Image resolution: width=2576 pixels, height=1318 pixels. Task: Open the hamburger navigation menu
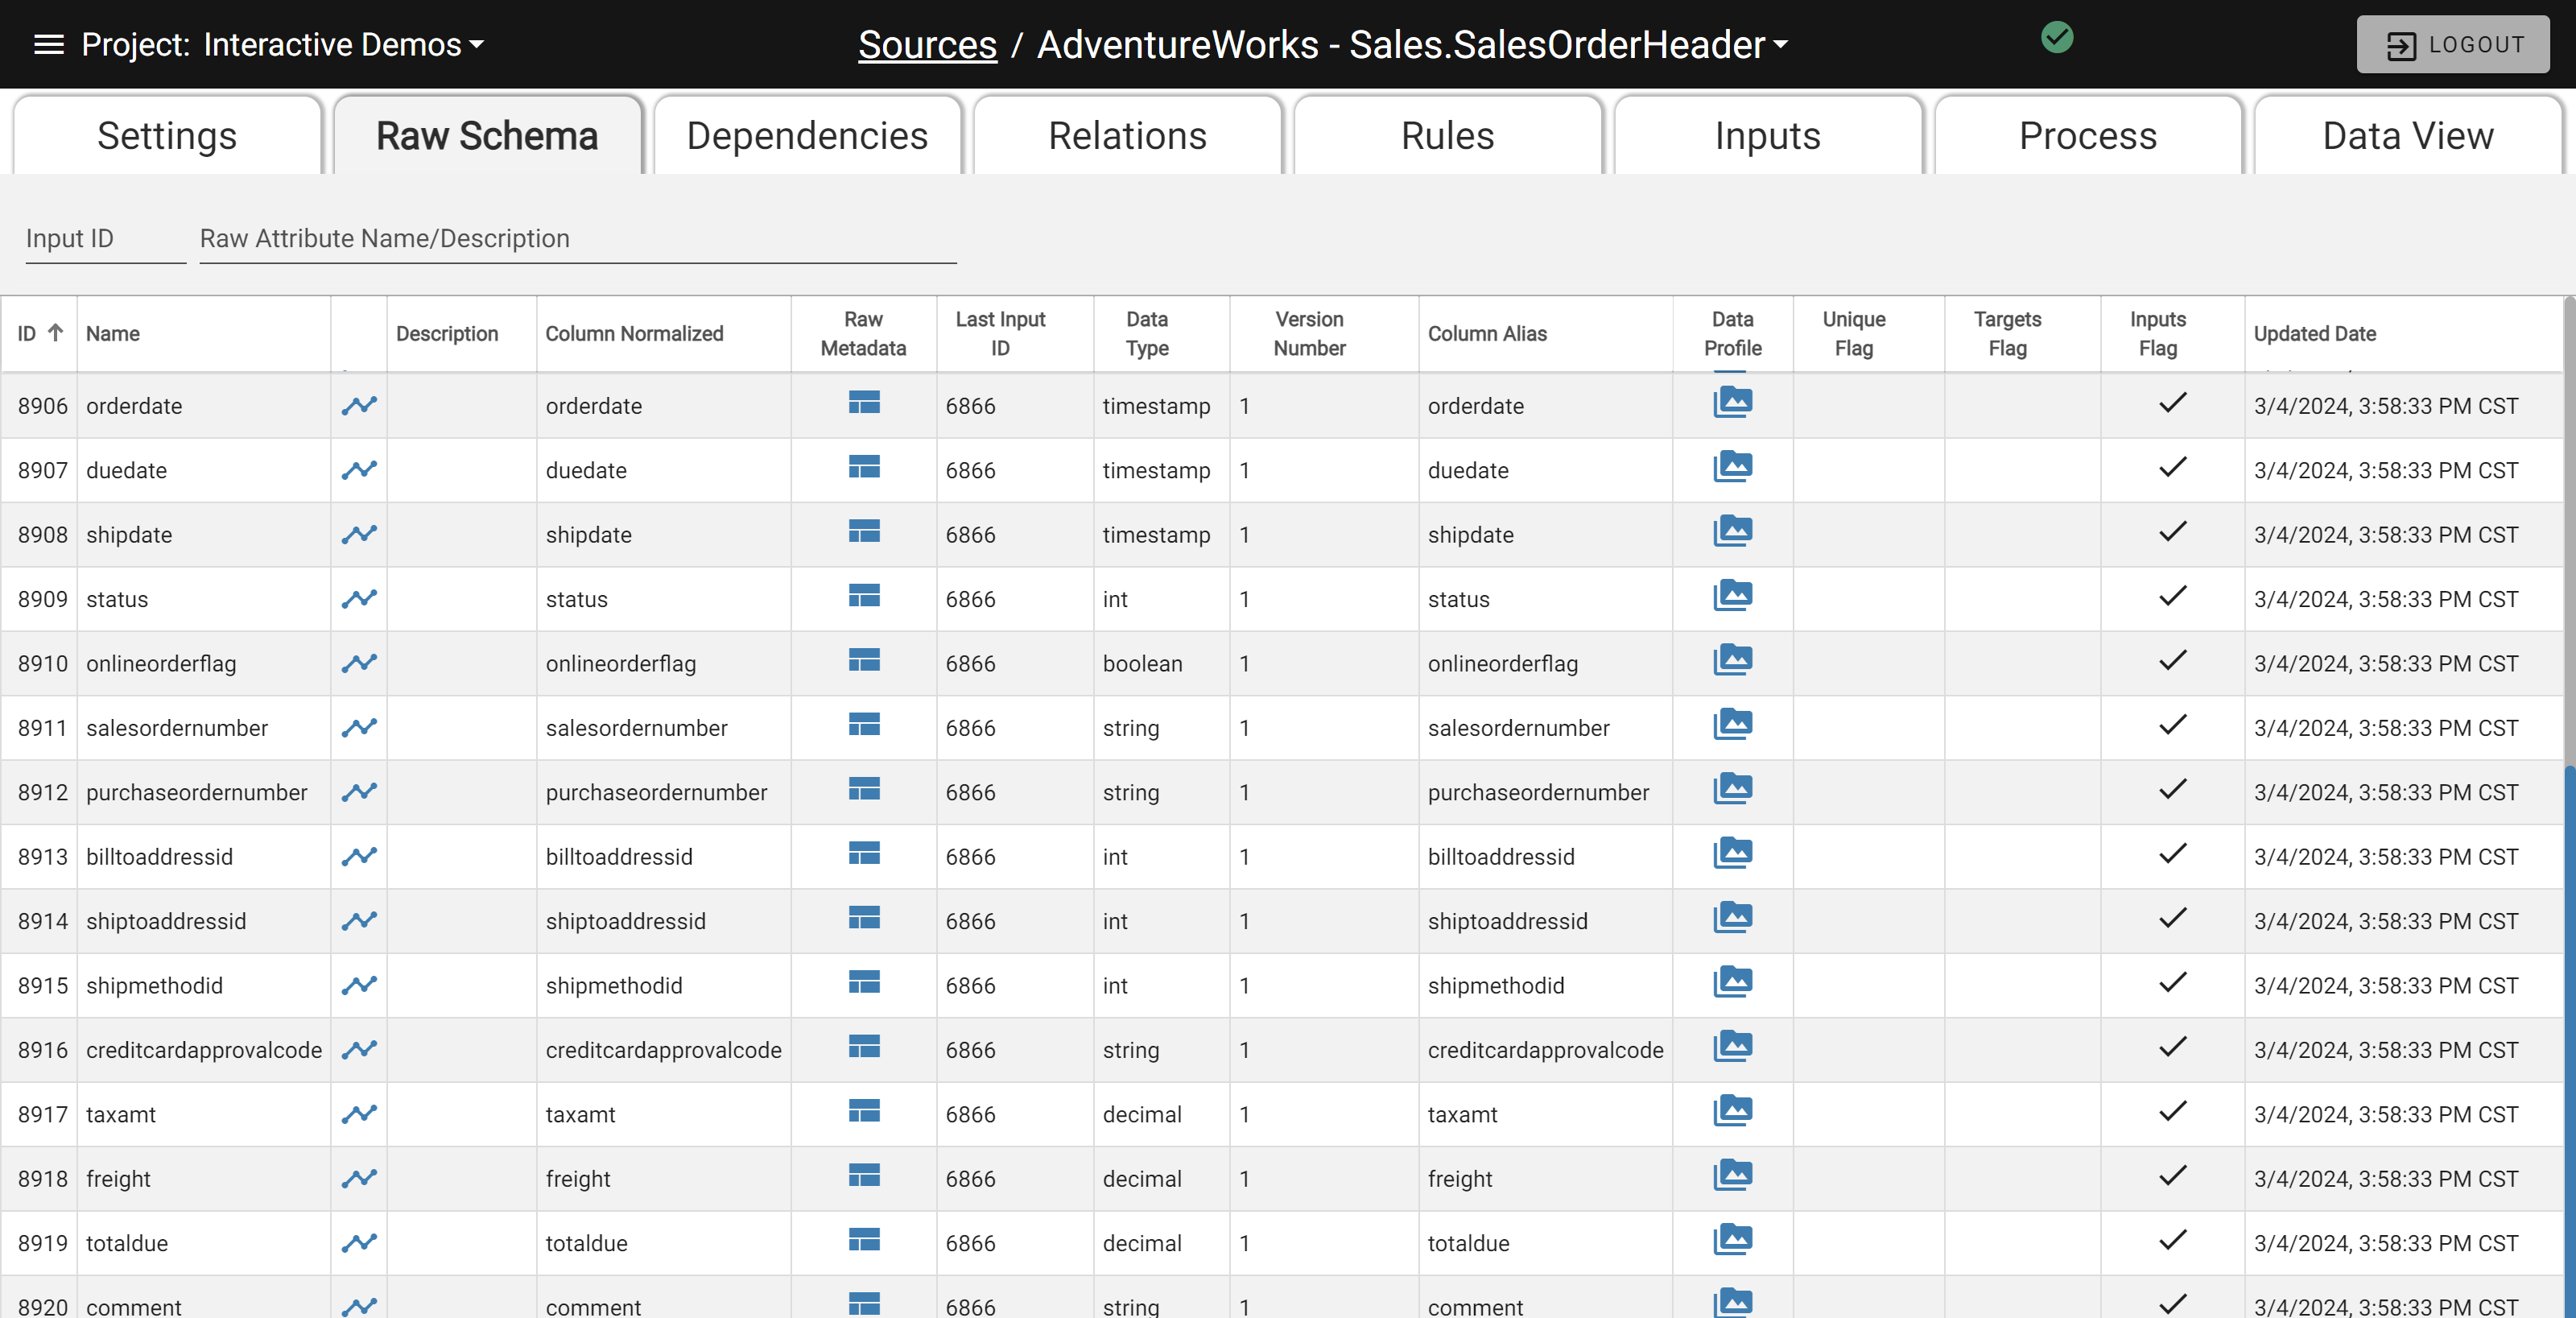(48, 44)
